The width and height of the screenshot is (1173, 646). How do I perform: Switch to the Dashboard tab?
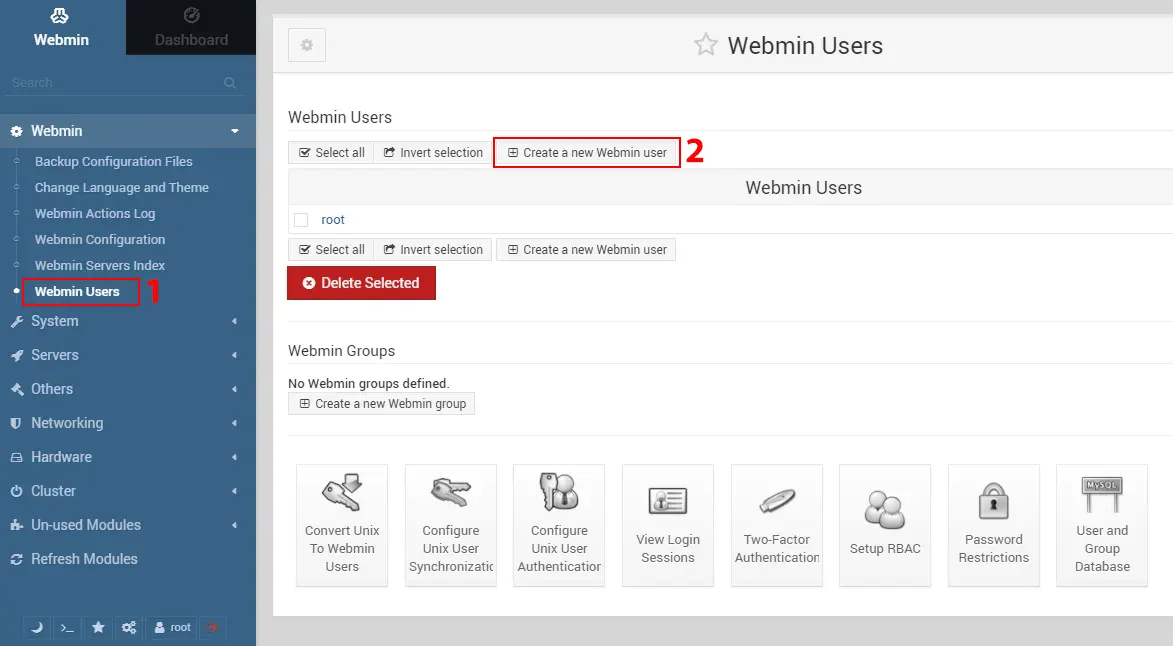[x=191, y=28]
